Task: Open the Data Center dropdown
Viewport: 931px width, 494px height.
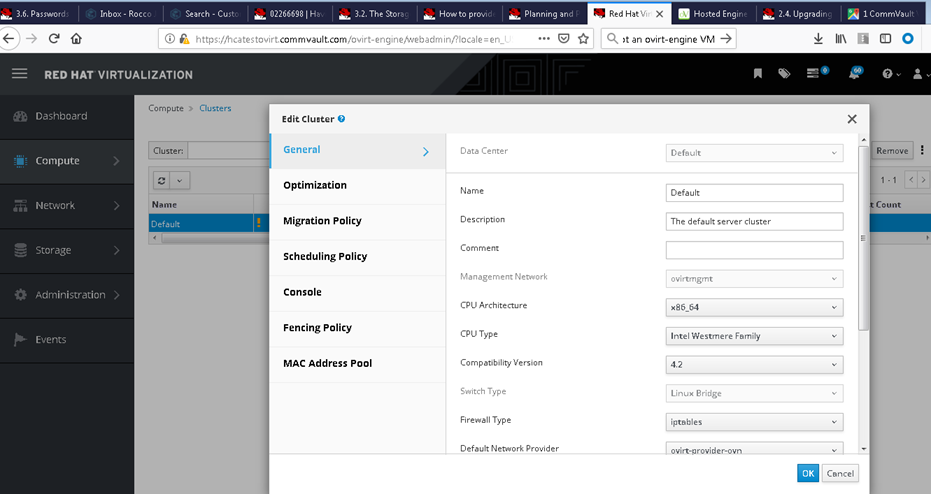Action: click(x=754, y=153)
